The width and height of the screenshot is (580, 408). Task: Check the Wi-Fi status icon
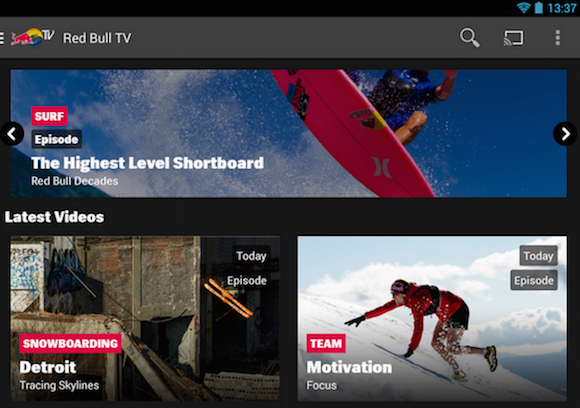point(523,7)
